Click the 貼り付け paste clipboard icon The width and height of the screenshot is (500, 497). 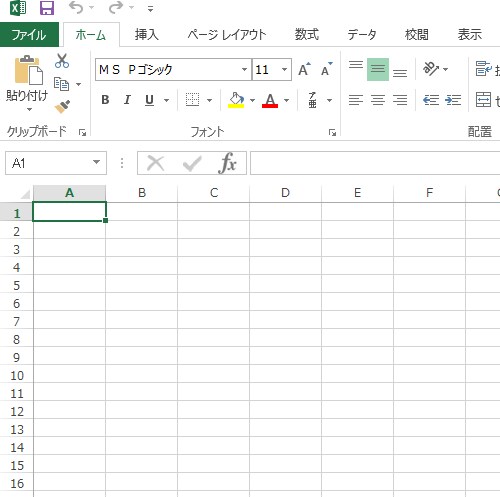pyautogui.click(x=28, y=70)
